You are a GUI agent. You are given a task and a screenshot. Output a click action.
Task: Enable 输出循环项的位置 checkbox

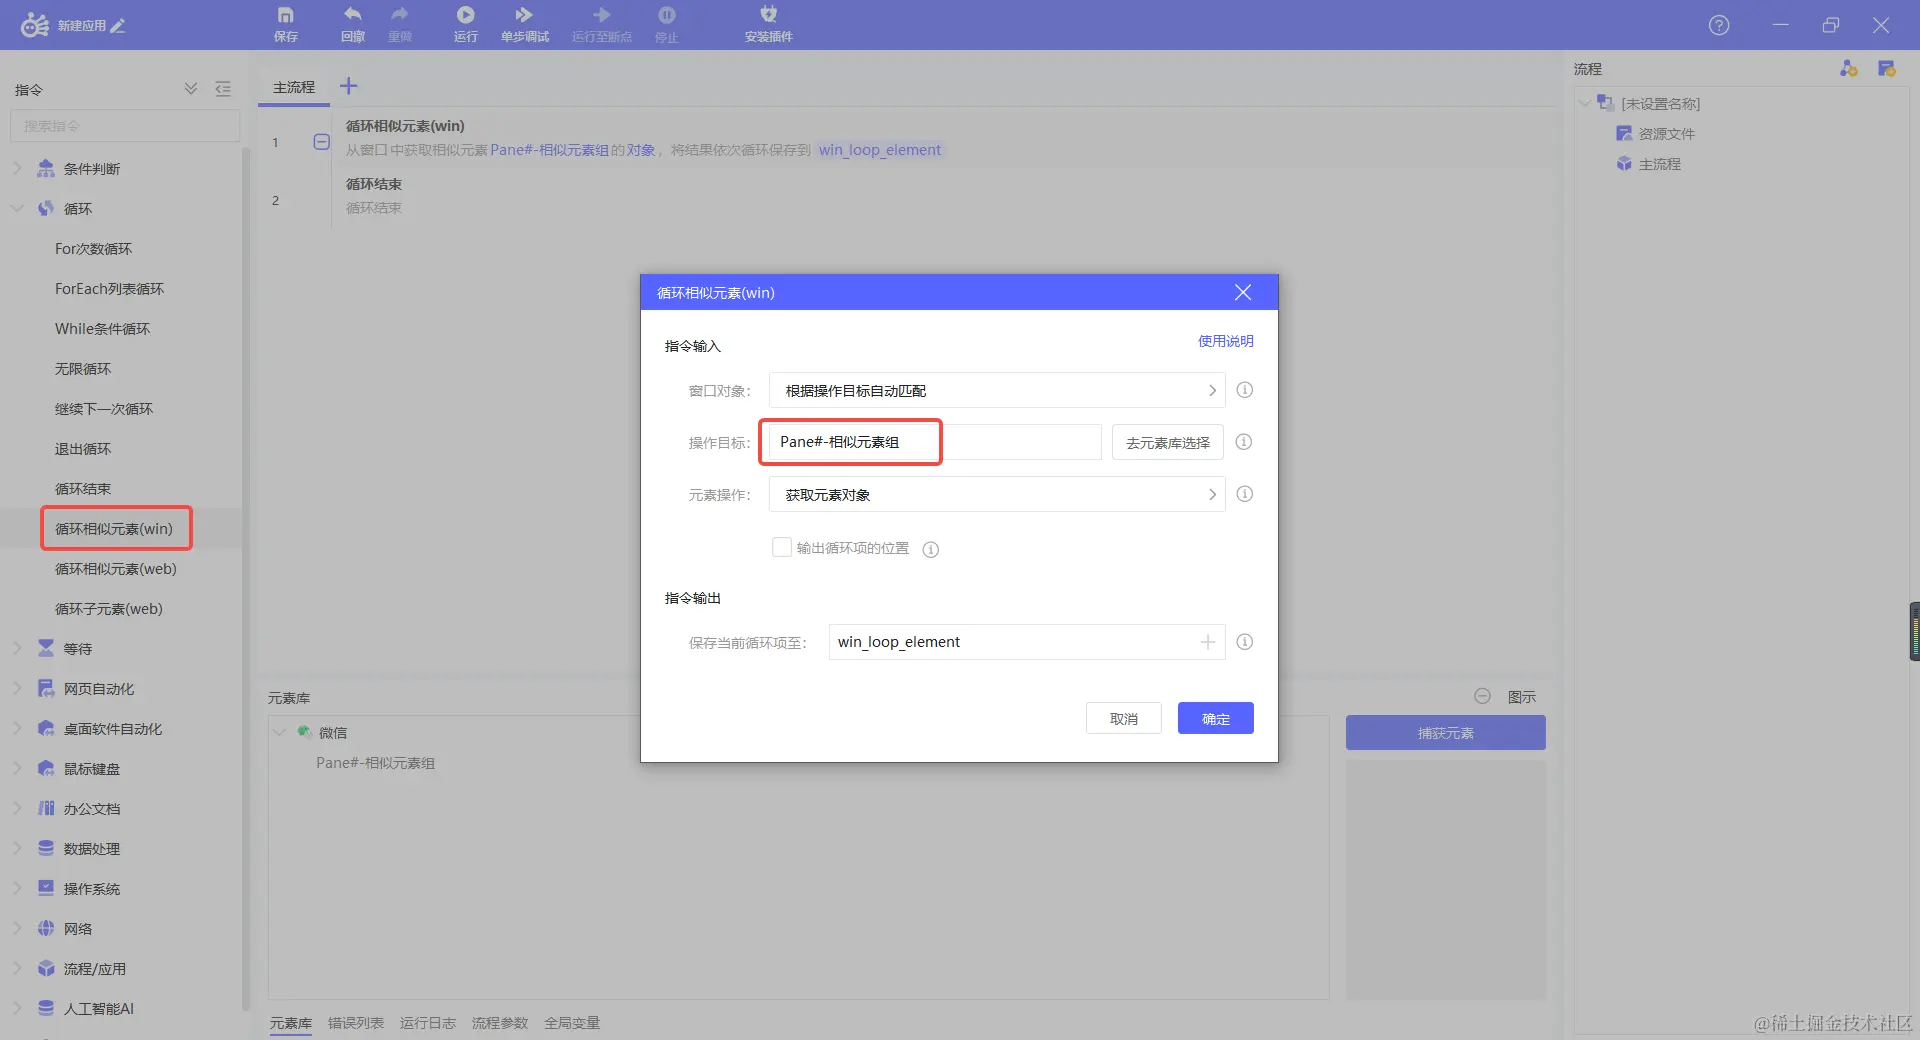pos(782,547)
